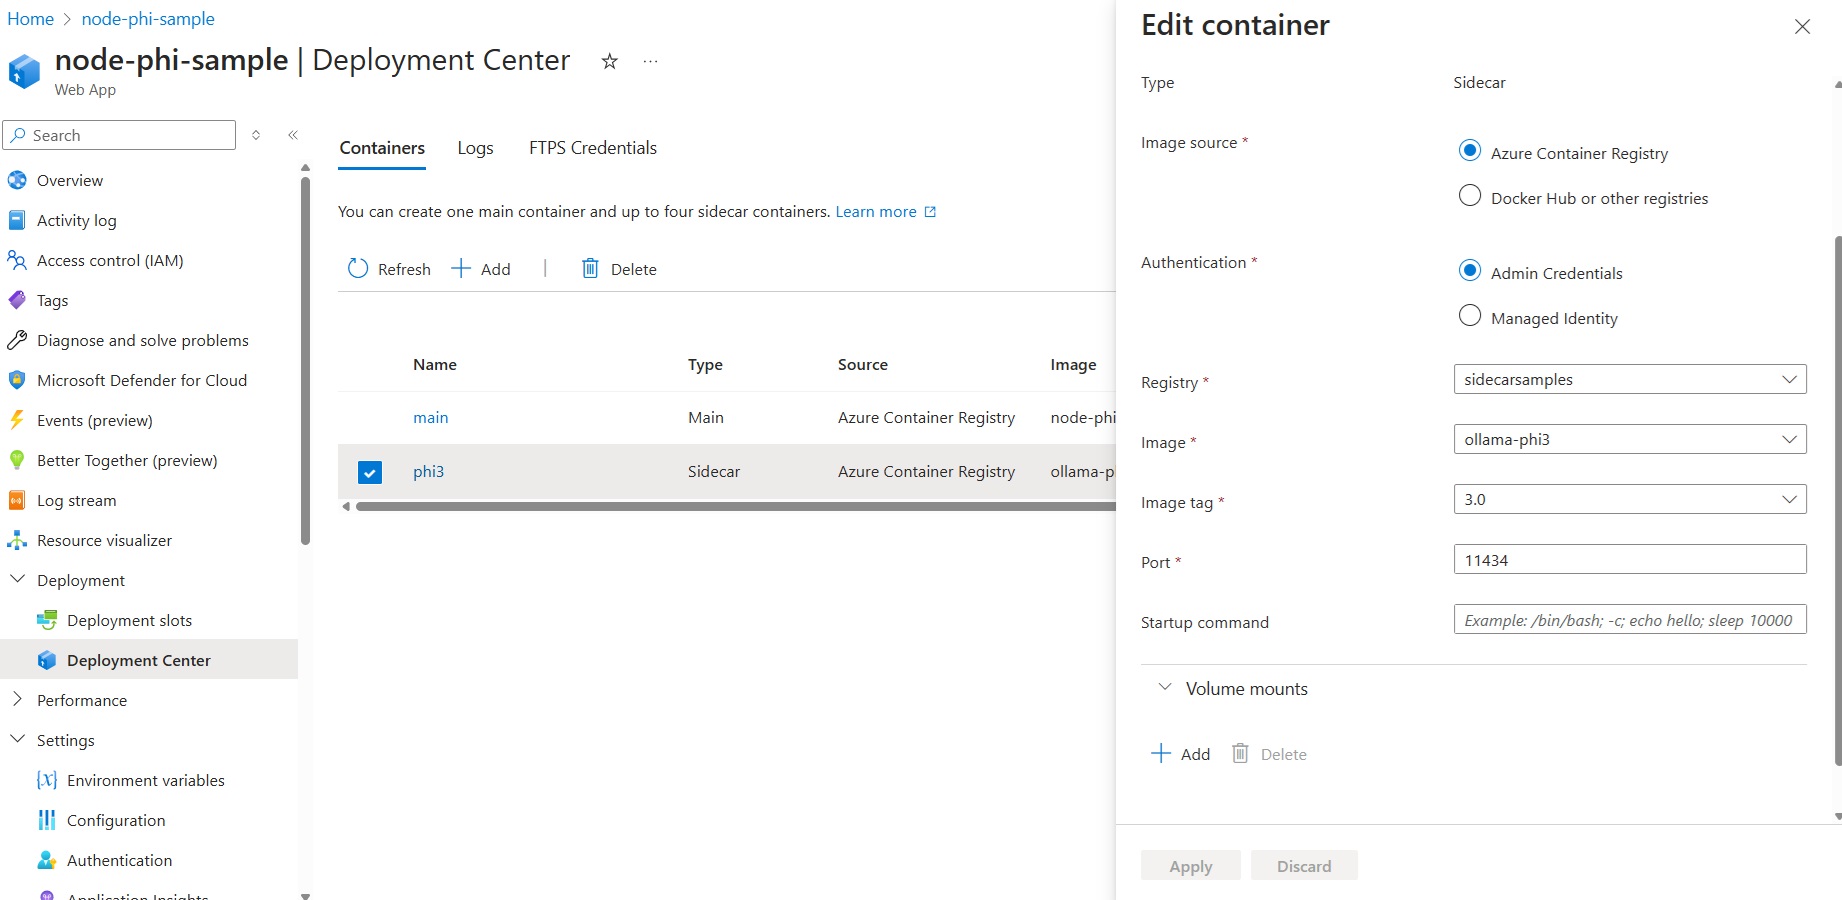
Task: Open Resource visualizer in the sidebar
Action: click(x=104, y=540)
